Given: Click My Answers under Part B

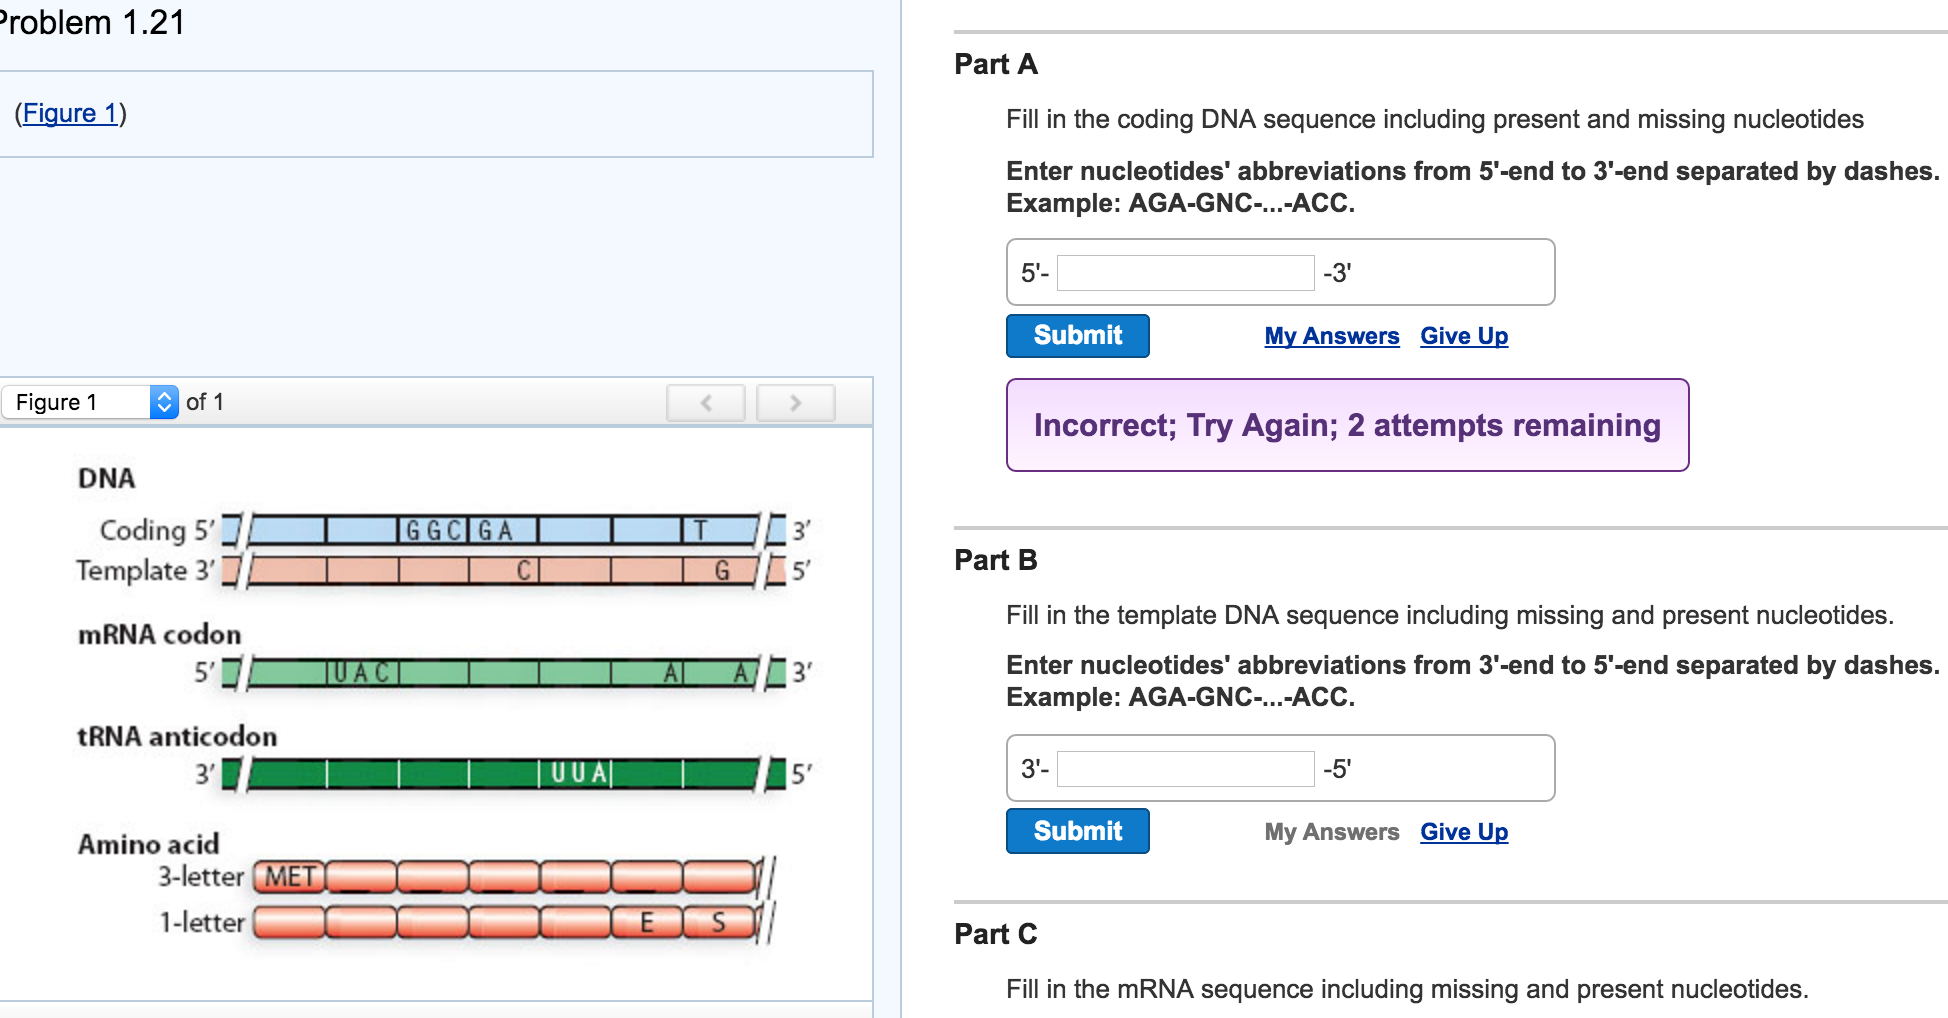Looking at the screenshot, I should pos(1331,831).
